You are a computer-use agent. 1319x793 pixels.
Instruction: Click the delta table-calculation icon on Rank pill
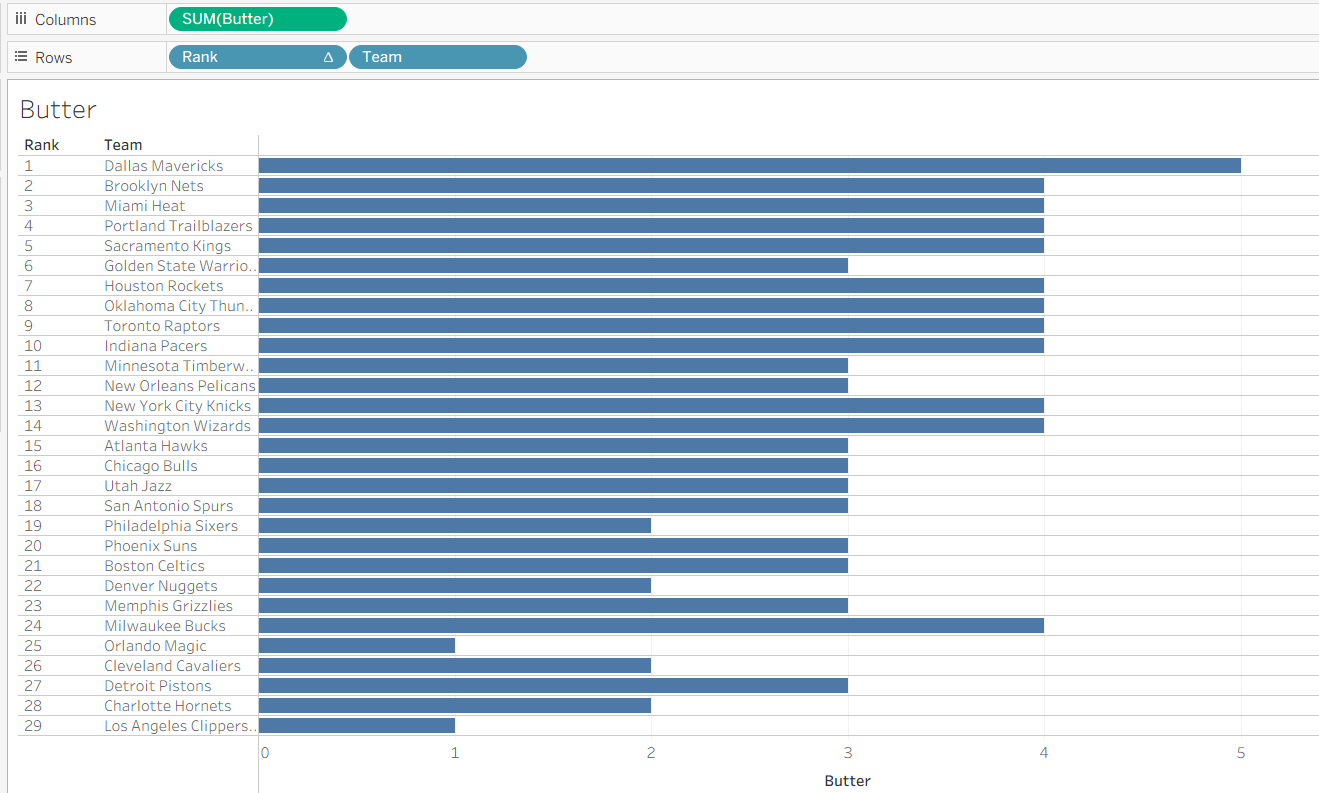click(328, 57)
